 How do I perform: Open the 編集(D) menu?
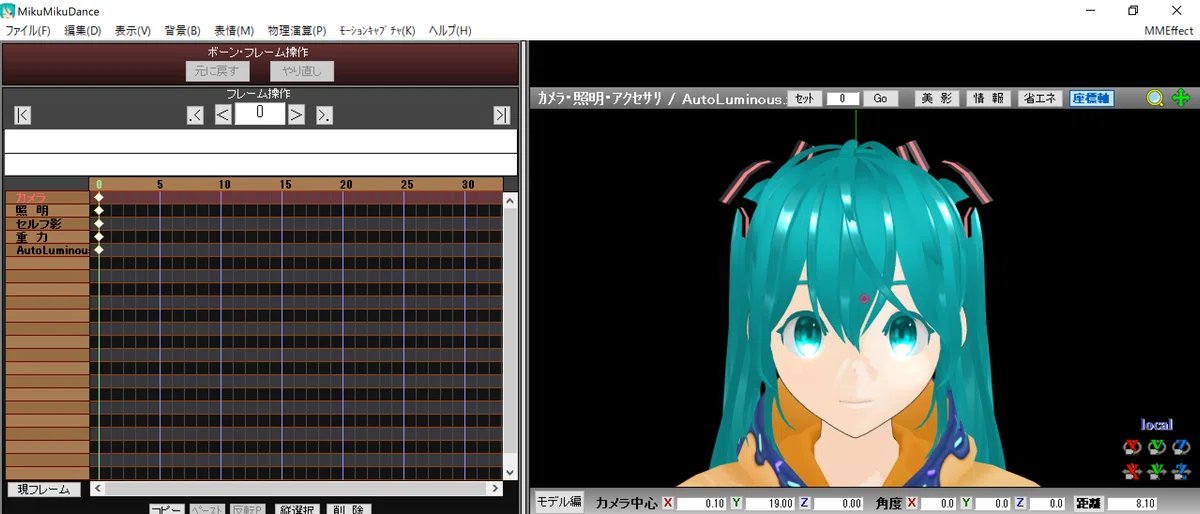pyautogui.click(x=83, y=31)
